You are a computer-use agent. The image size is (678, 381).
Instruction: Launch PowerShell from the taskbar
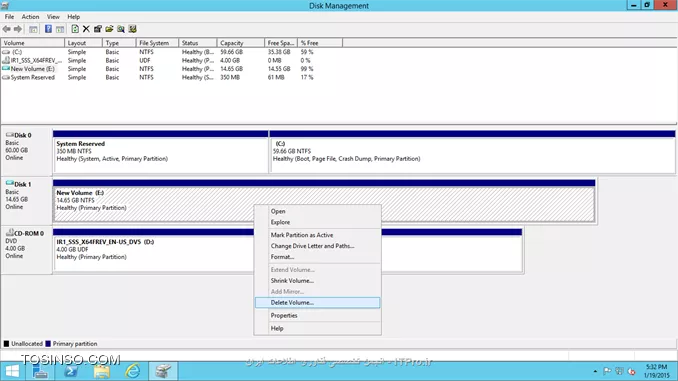pyautogui.click(x=71, y=371)
